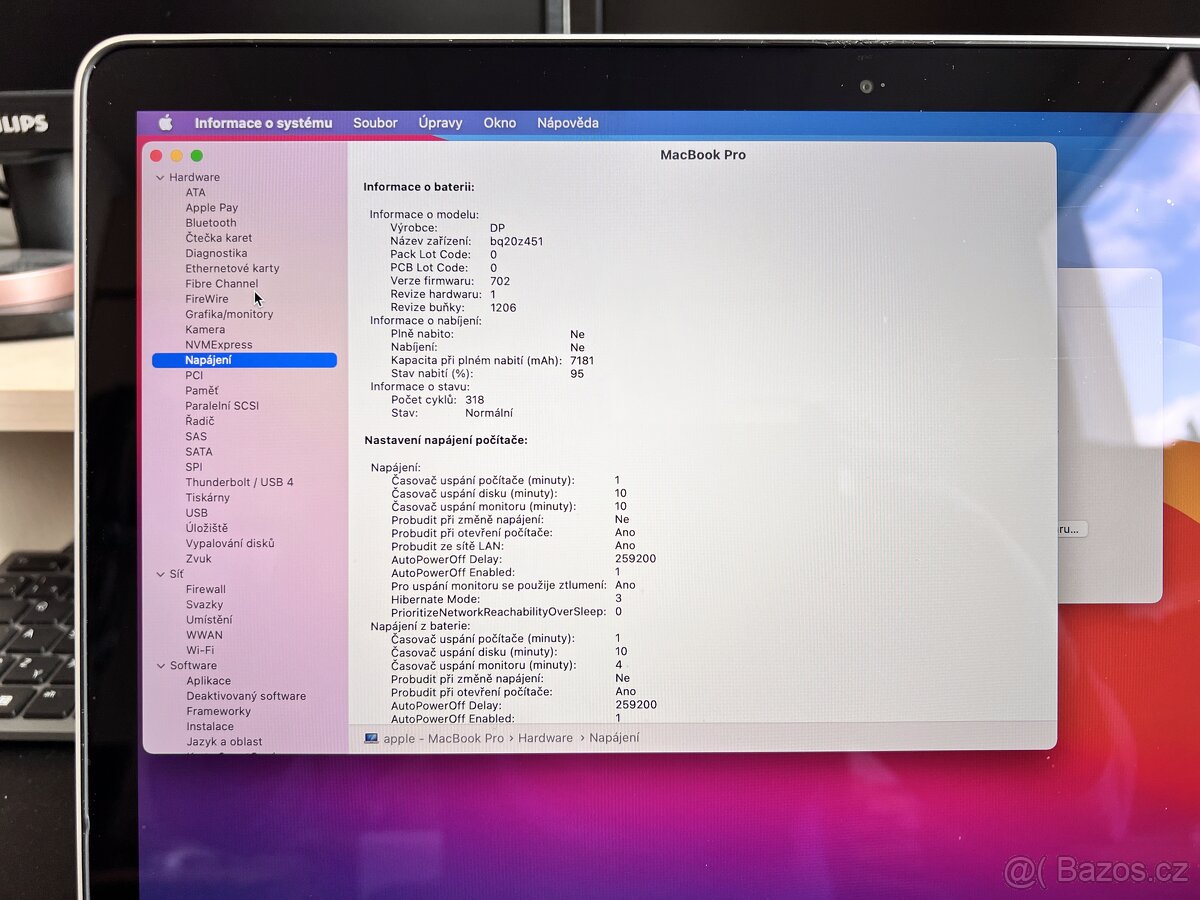Collapse the Hardware section
Screen dimensions: 1200x900
[x=159, y=177]
